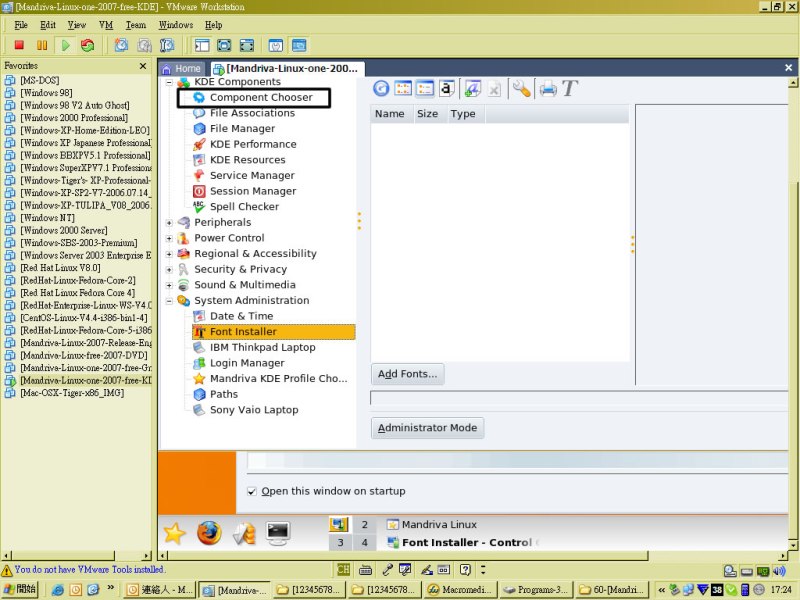Expand the Security & Privacy node
Image resolution: width=800 pixels, height=600 pixels.
coord(169,270)
